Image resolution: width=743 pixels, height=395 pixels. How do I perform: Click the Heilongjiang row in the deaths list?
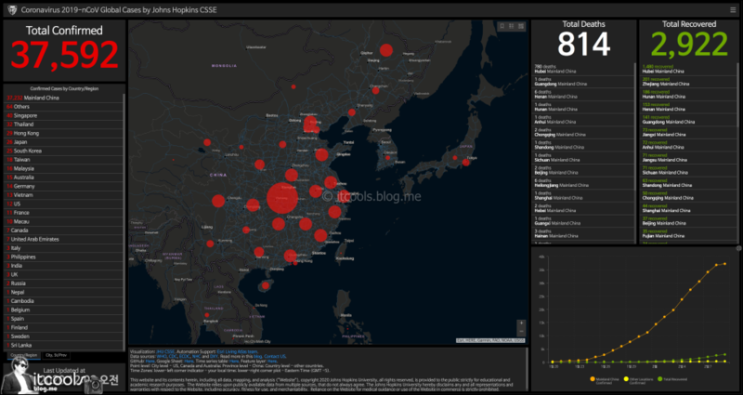tap(583, 183)
